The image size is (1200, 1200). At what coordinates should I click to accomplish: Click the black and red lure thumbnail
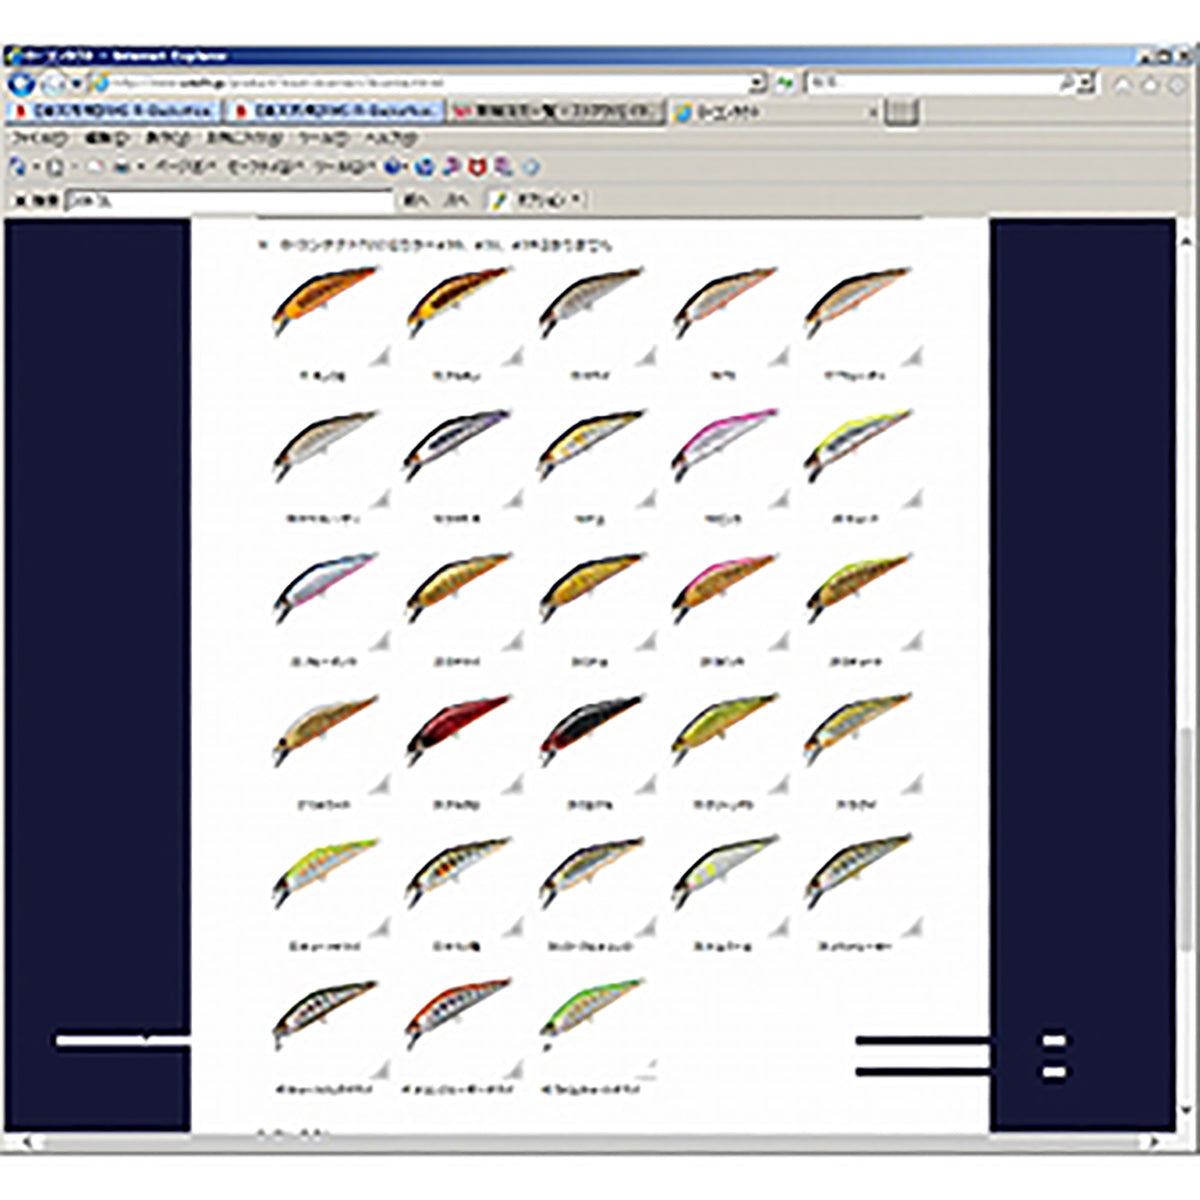[x=591, y=729]
